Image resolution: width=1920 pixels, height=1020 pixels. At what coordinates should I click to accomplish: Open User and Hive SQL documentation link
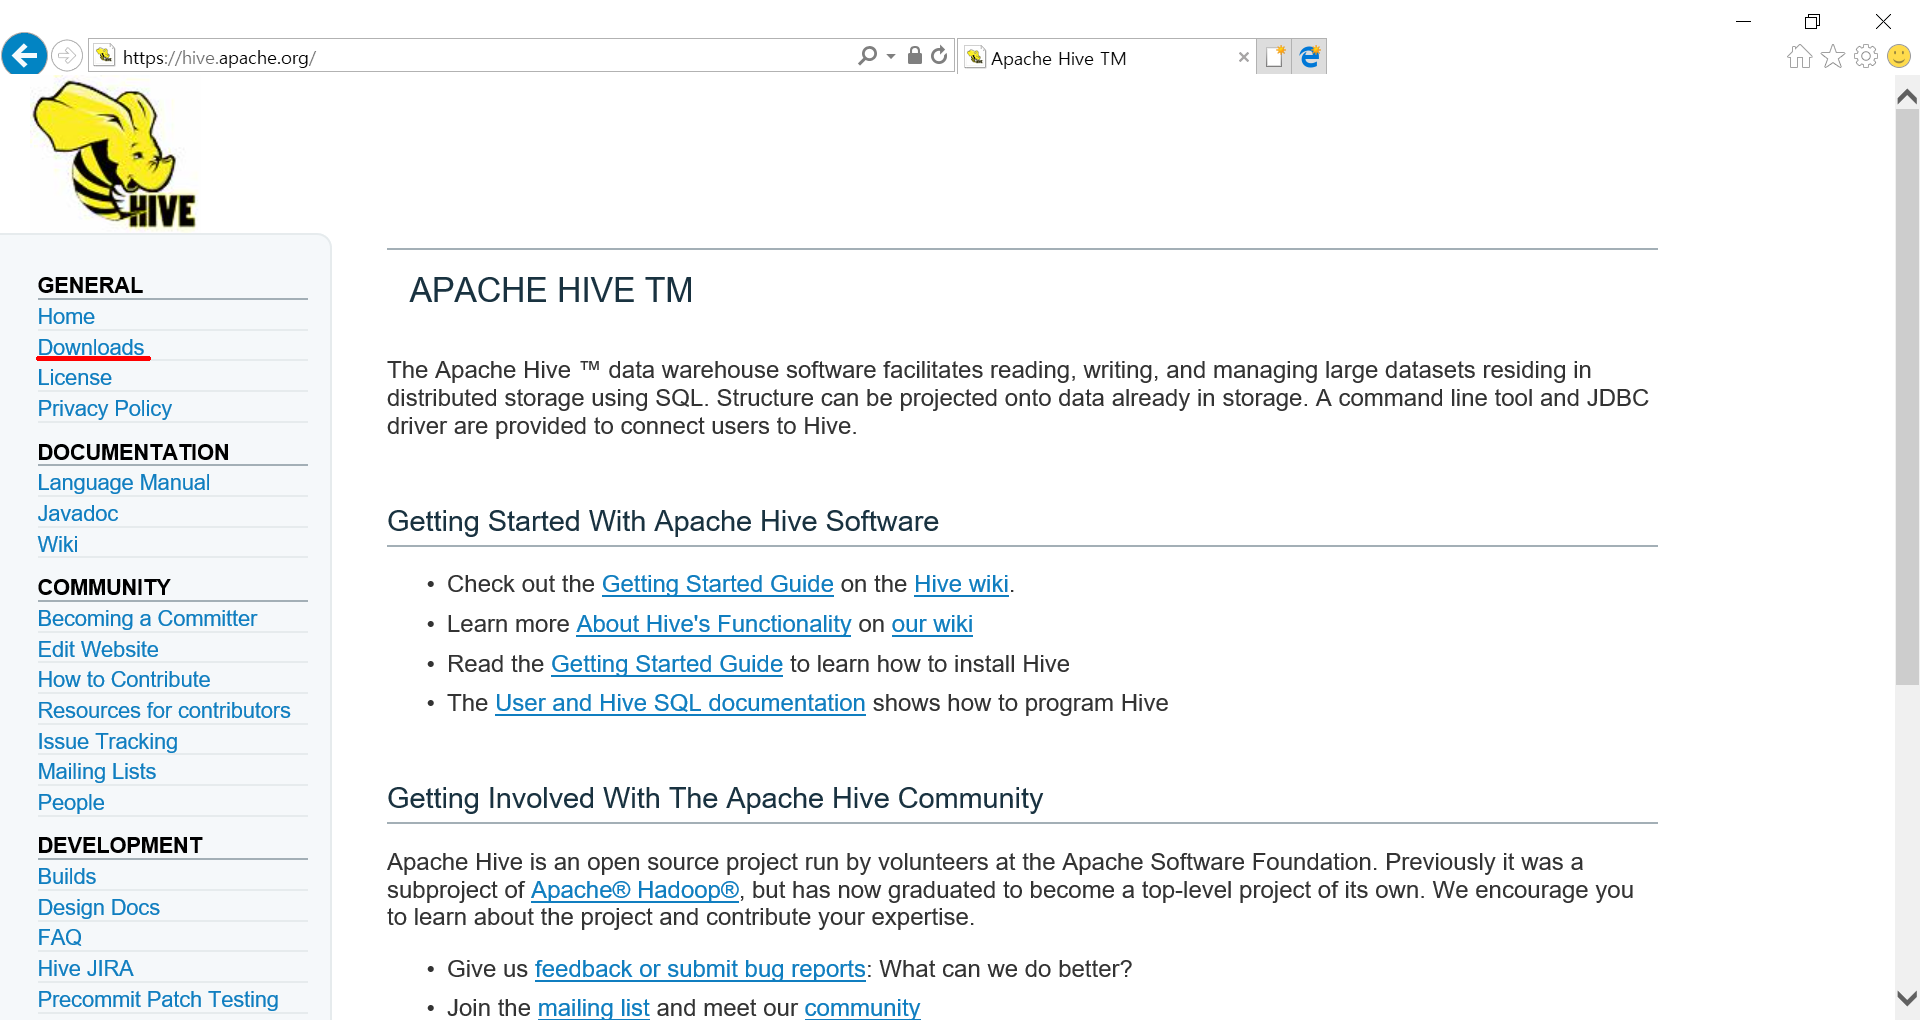(680, 703)
